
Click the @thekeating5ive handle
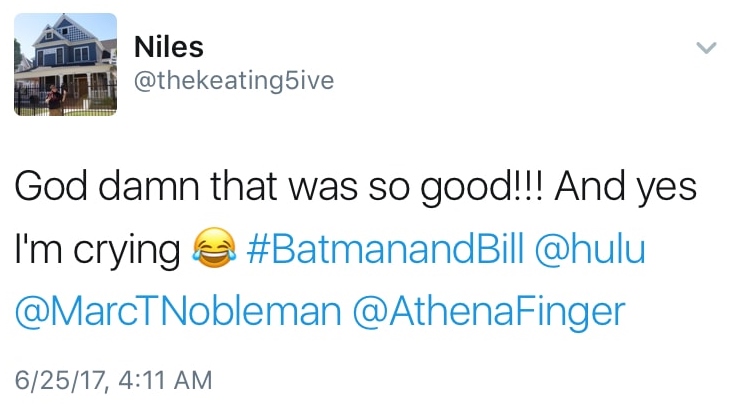pyautogui.click(x=233, y=82)
